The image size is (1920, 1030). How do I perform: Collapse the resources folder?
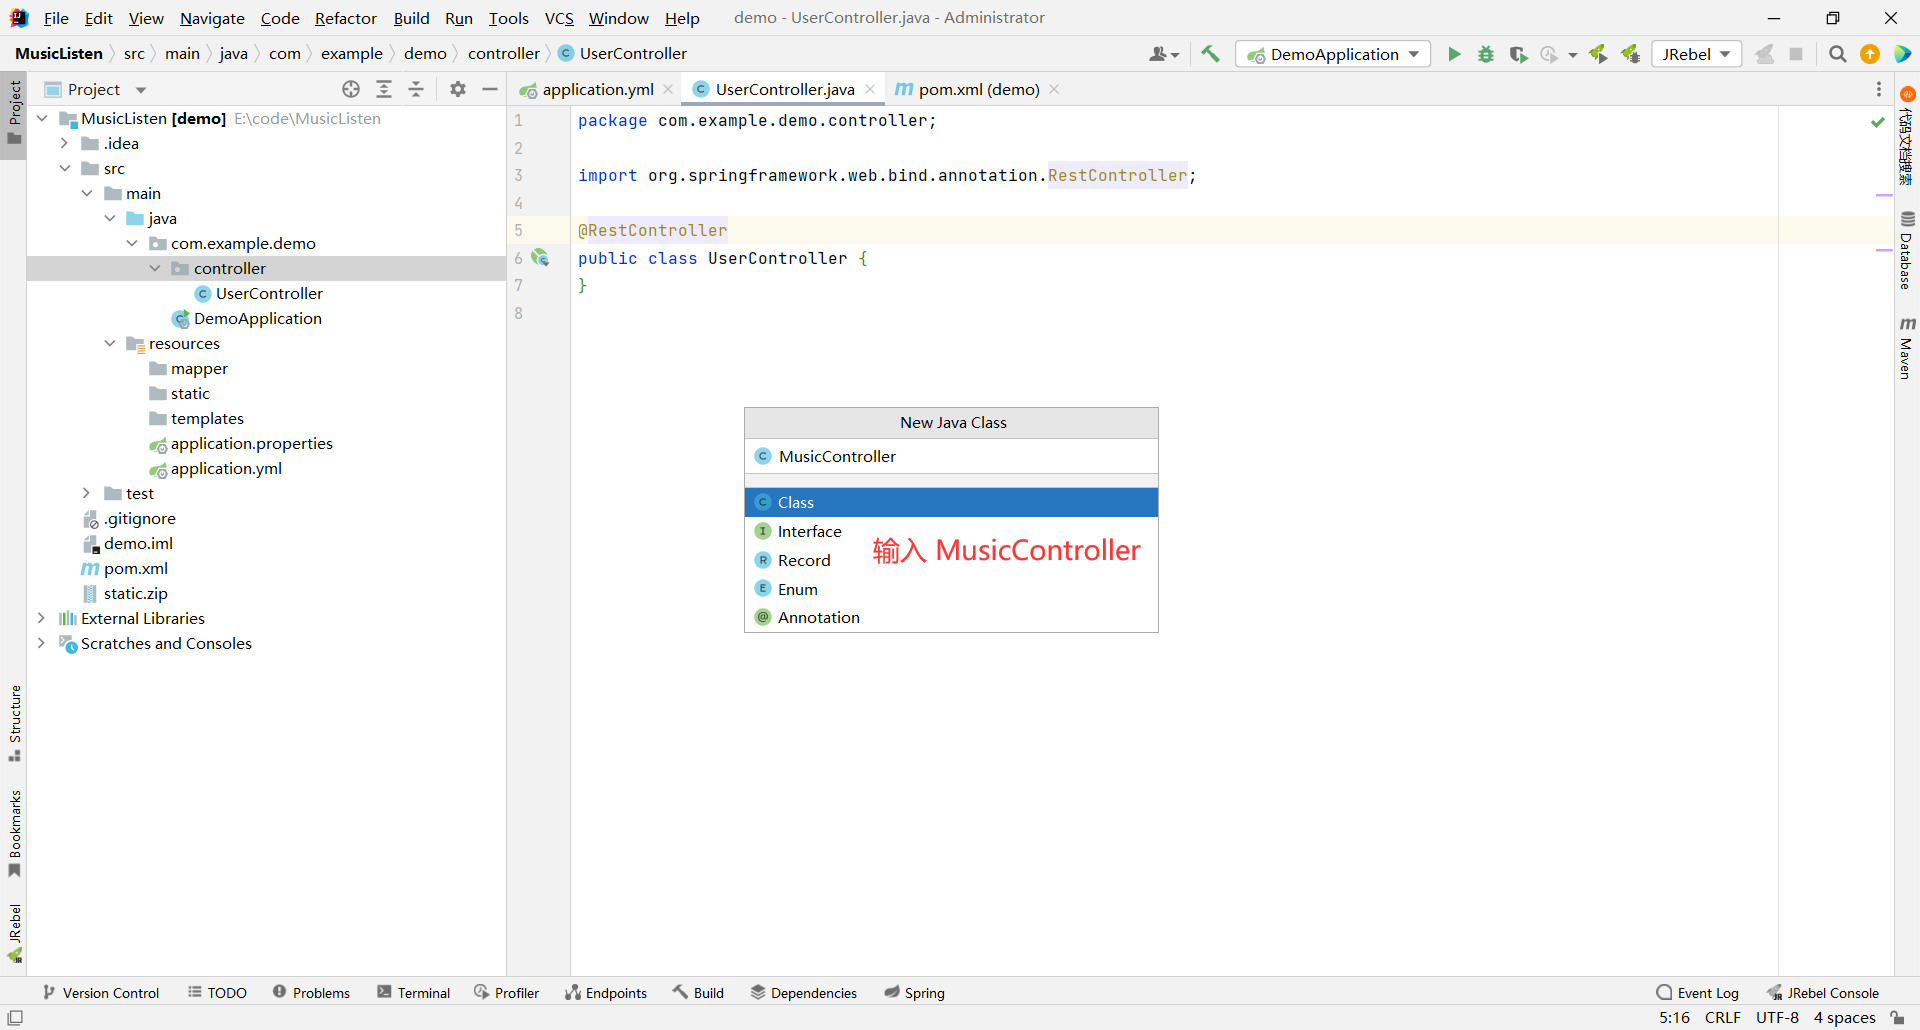pyautogui.click(x=110, y=343)
